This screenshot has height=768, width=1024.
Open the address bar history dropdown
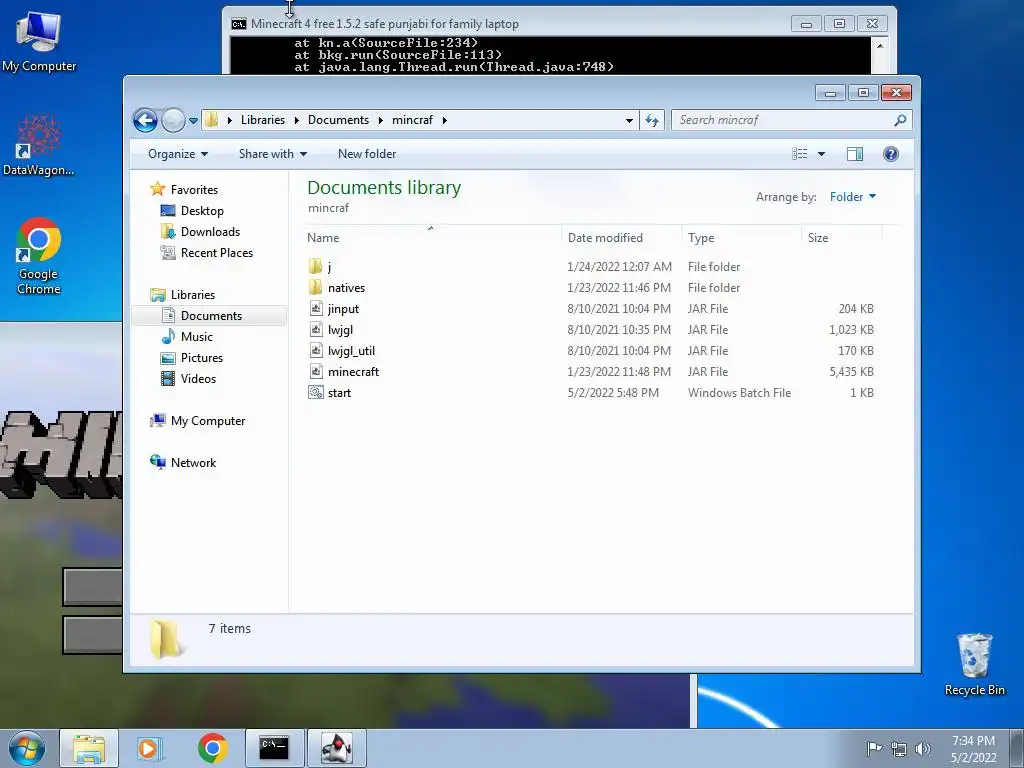tap(629, 121)
